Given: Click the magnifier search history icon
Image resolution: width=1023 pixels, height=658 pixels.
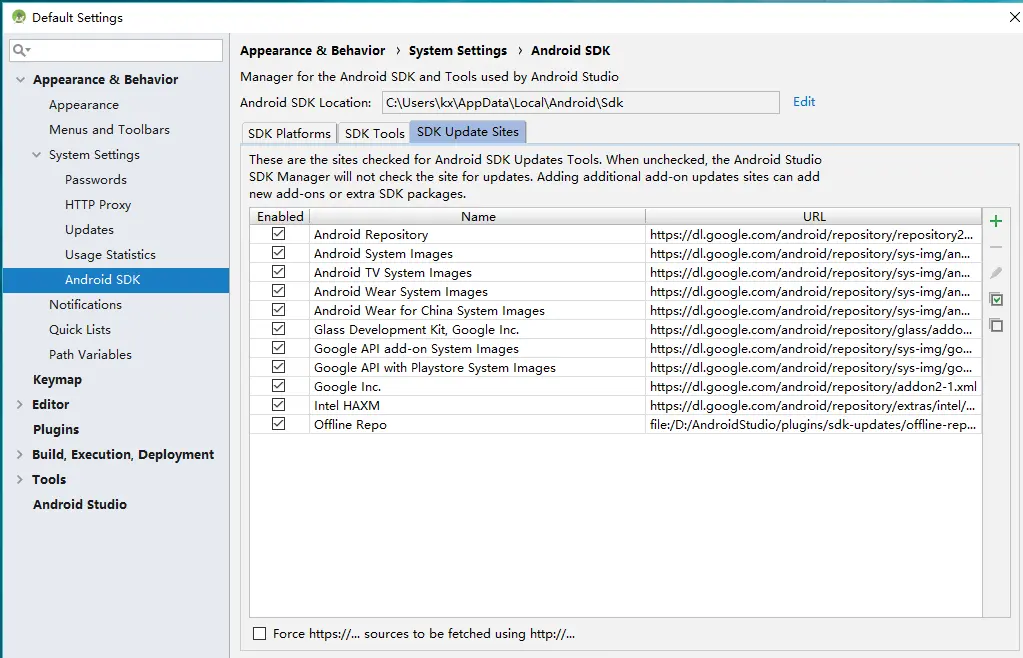Looking at the screenshot, I should tap(22, 50).
